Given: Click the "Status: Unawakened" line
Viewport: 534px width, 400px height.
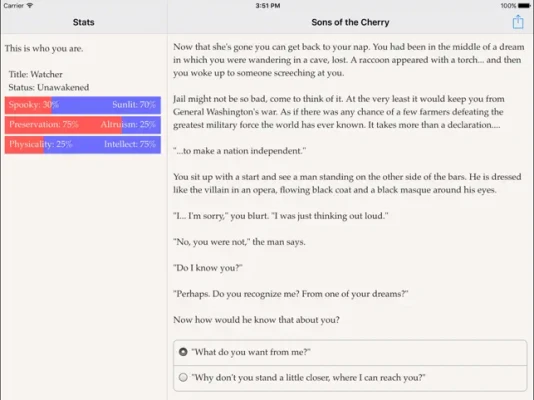Looking at the screenshot, I should coord(49,87).
